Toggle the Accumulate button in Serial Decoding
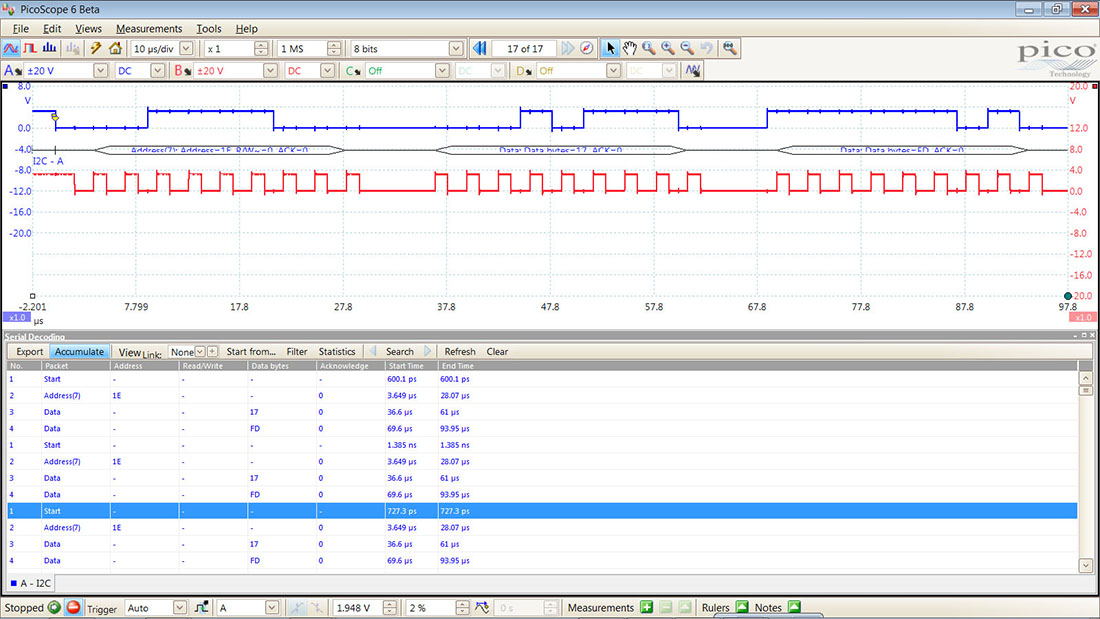This screenshot has width=1100, height=619. pyautogui.click(x=79, y=352)
